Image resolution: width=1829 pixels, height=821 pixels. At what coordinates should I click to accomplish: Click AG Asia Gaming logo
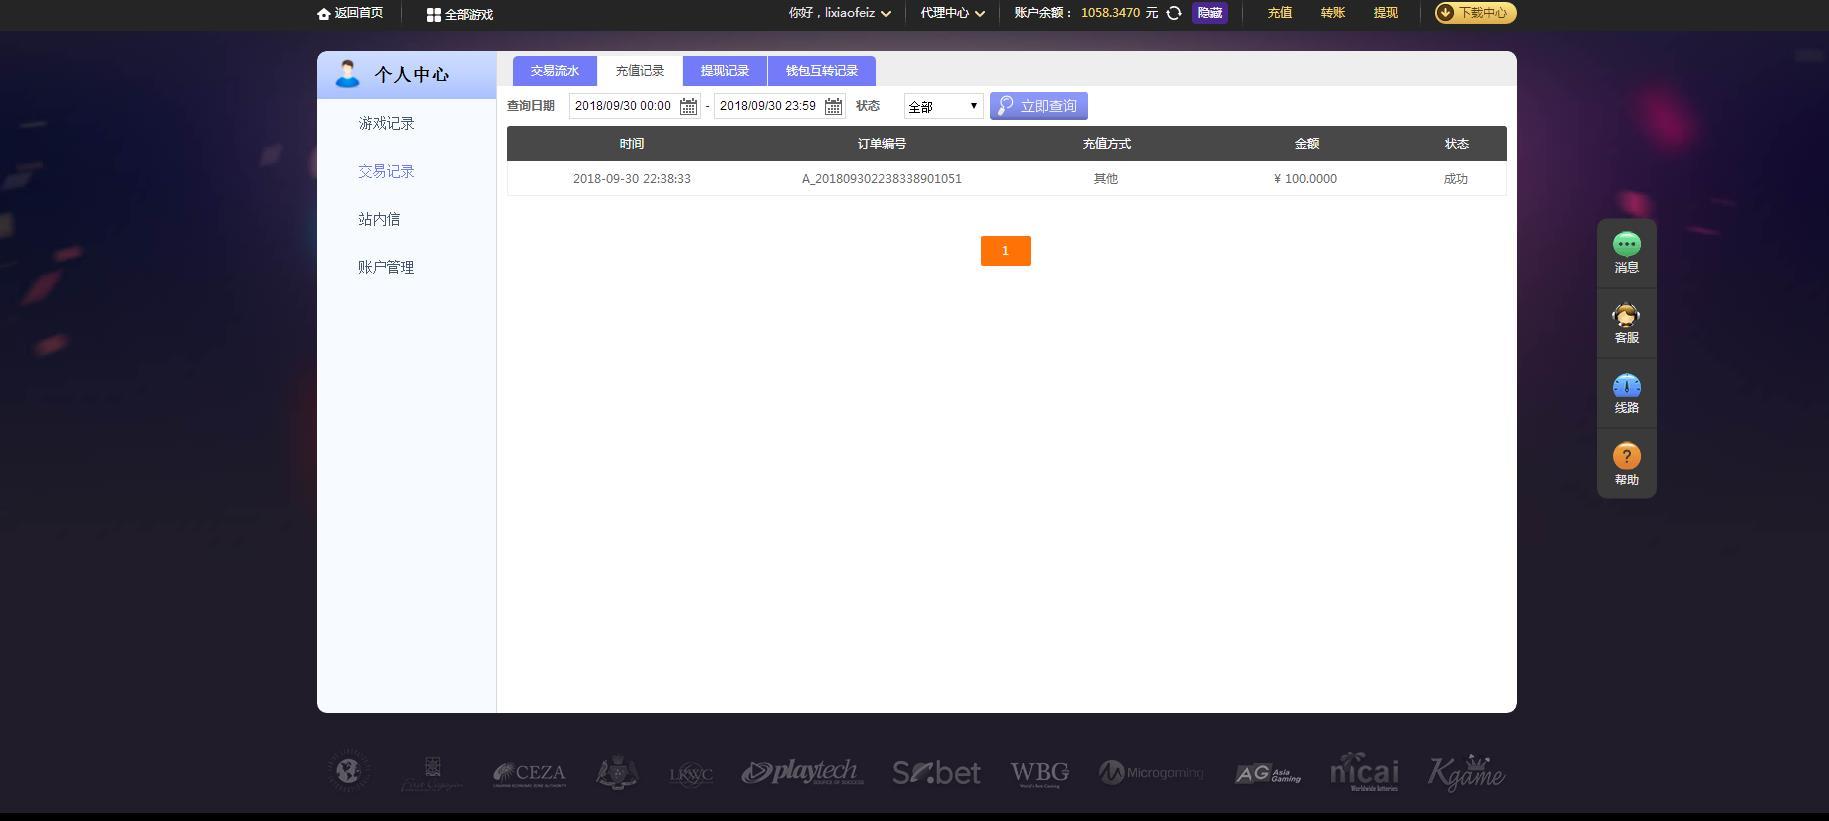pyautogui.click(x=1267, y=774)
